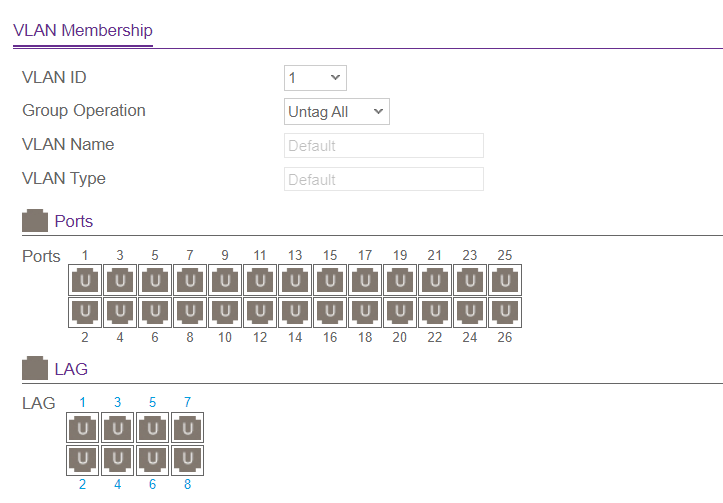Toggle membership of port 24

tap(470, 312)
